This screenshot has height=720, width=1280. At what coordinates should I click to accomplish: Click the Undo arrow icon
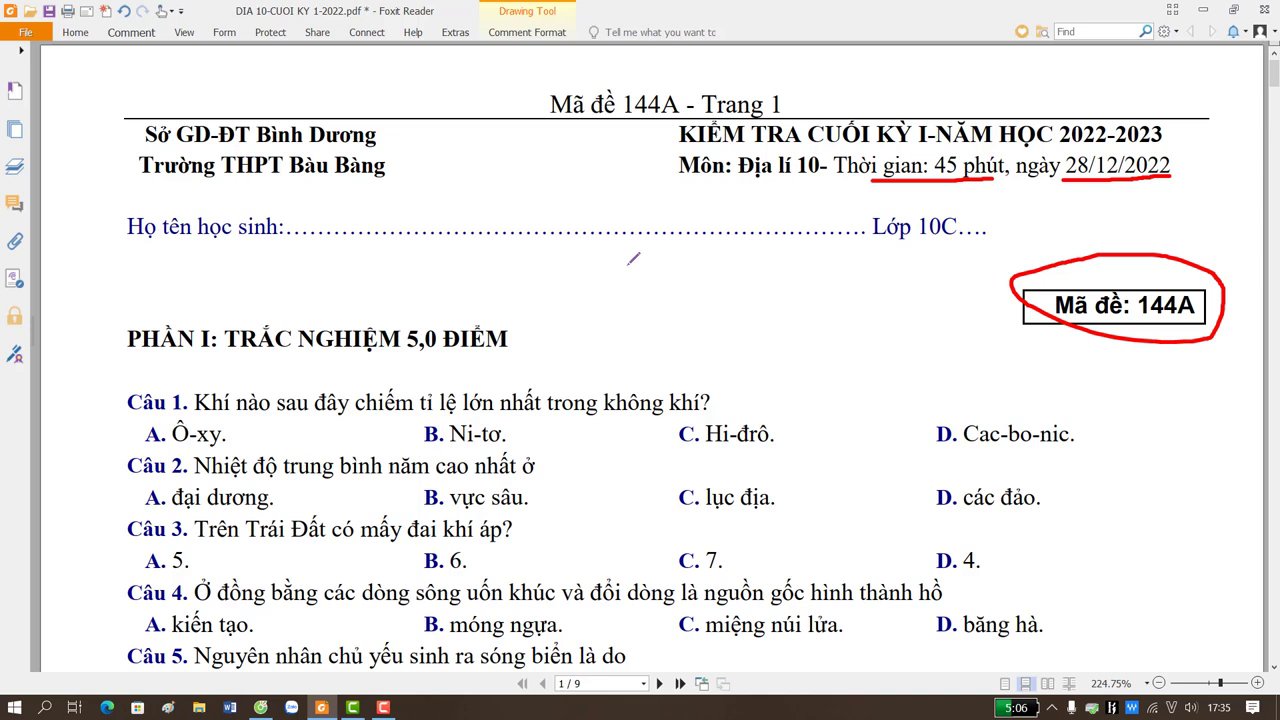(124, 11)
